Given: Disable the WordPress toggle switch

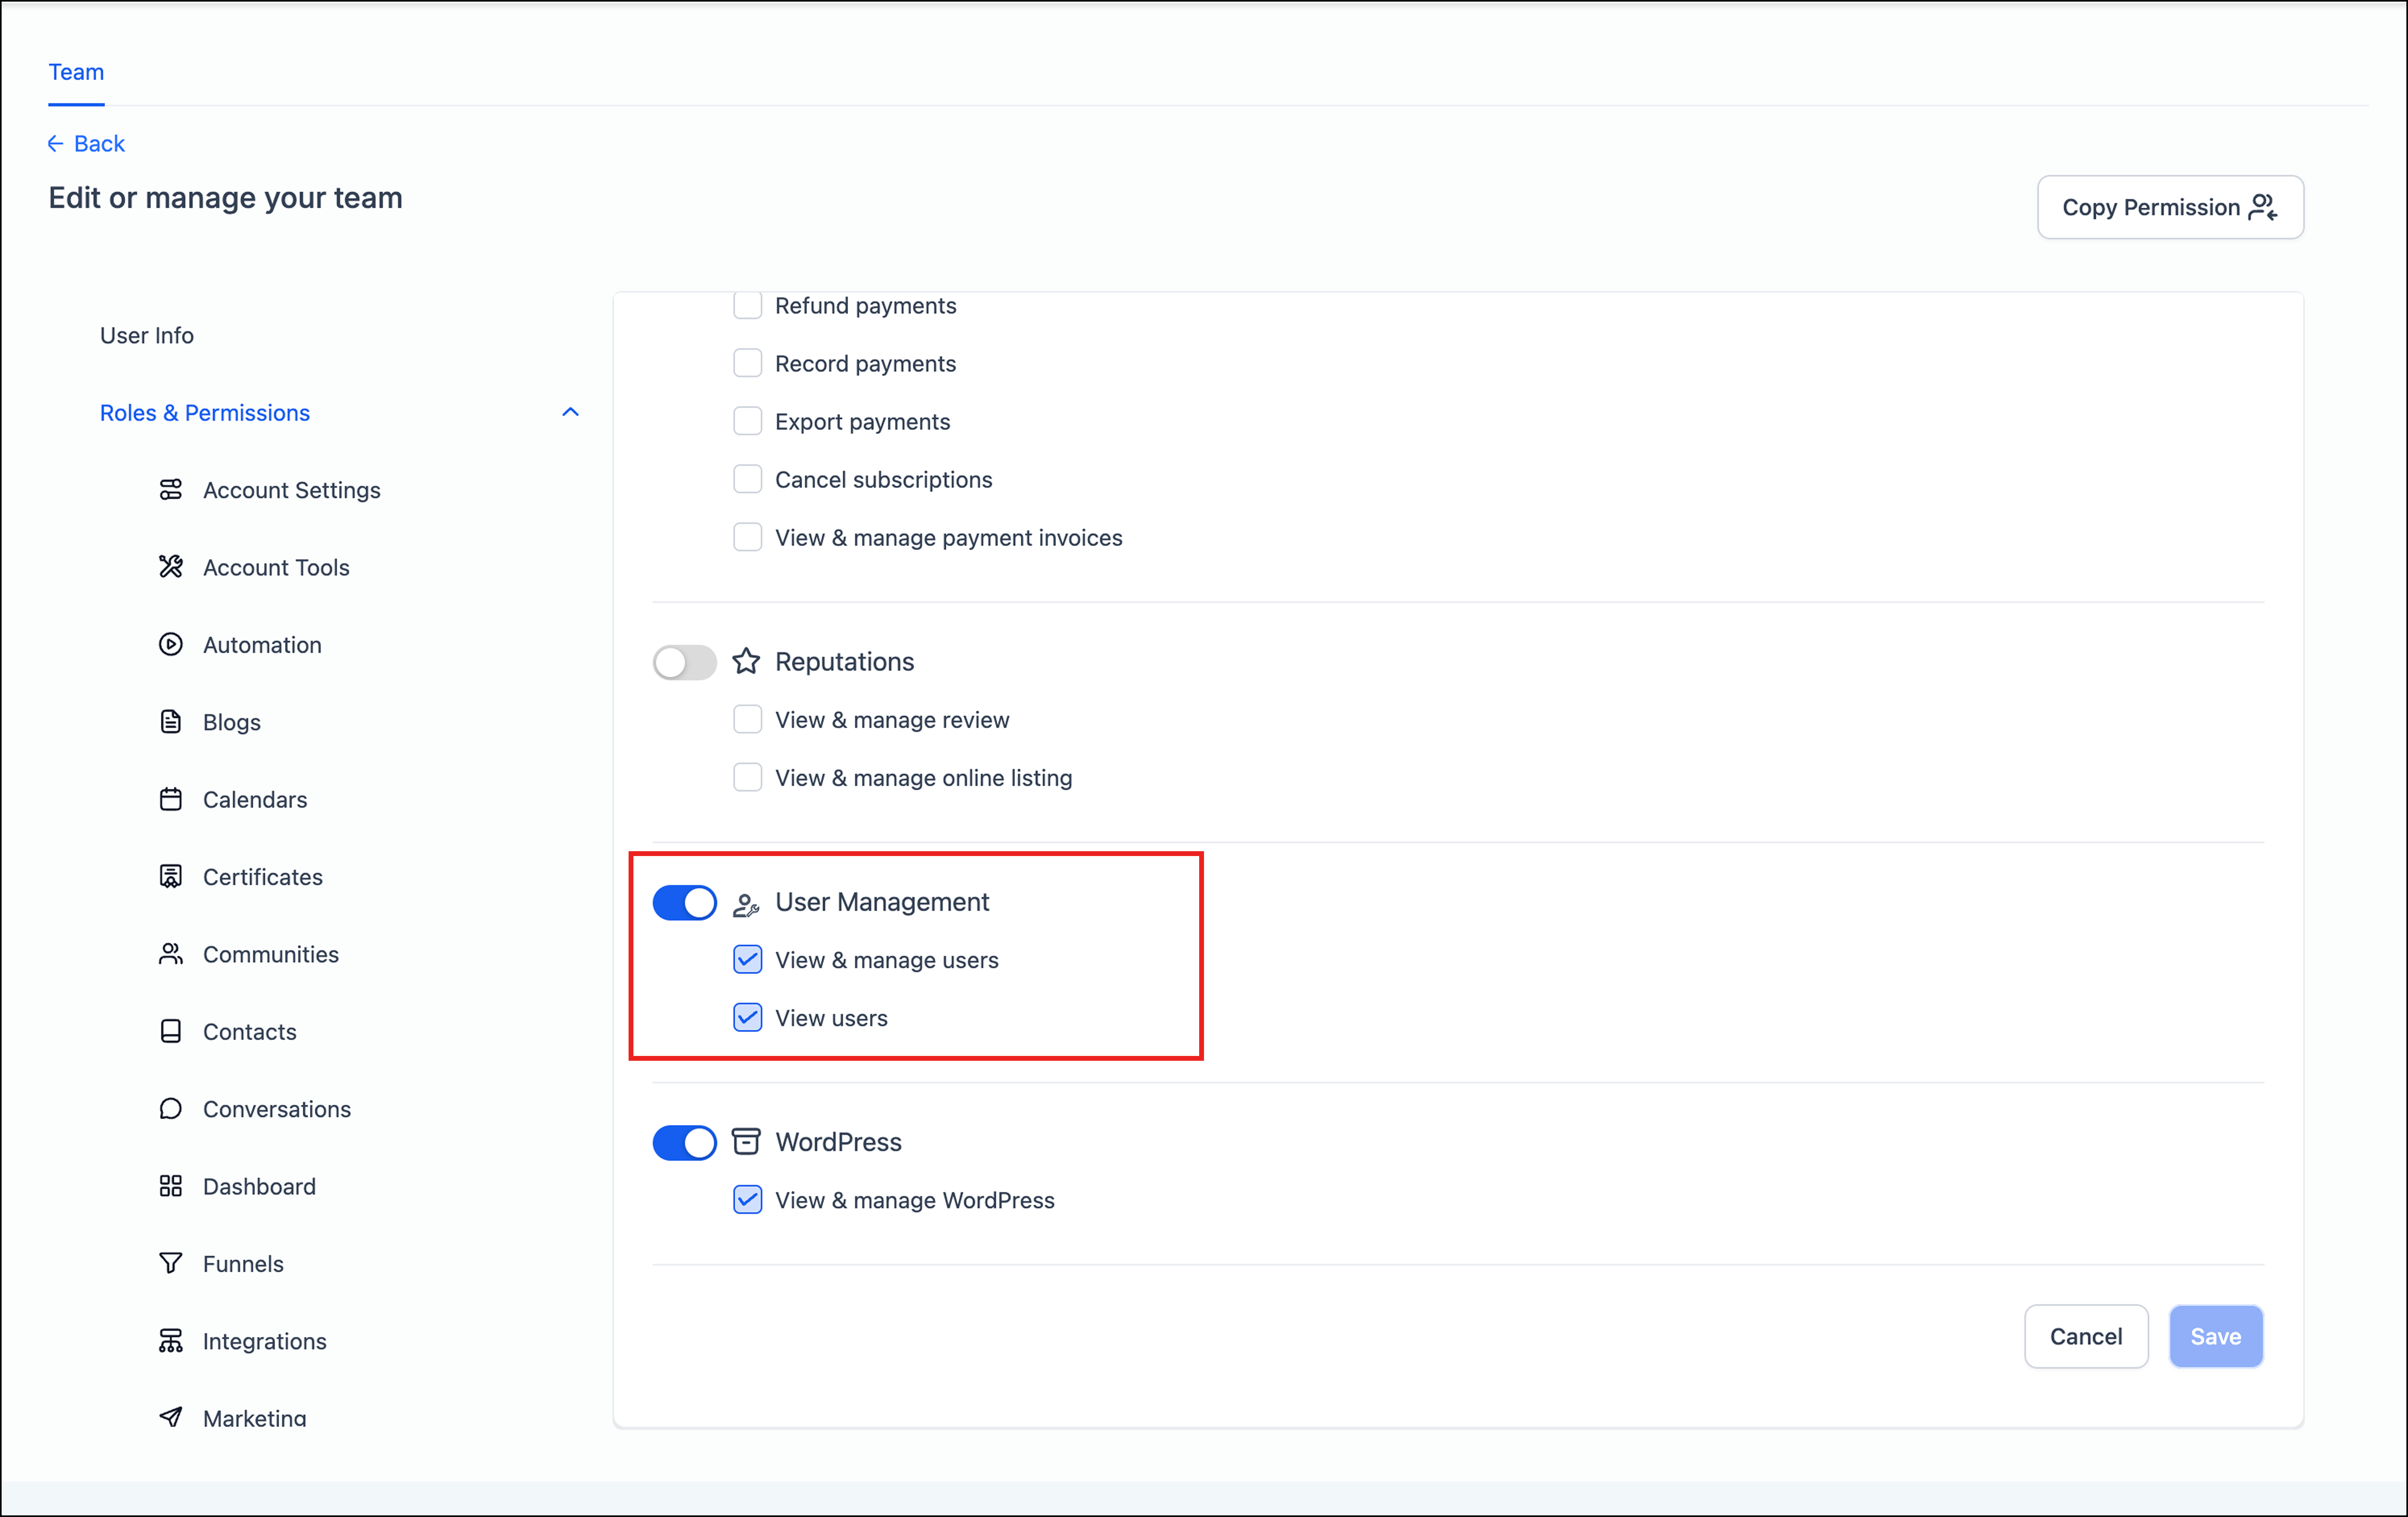Looking at the screenshot, I should click(x=685, y=1142).
